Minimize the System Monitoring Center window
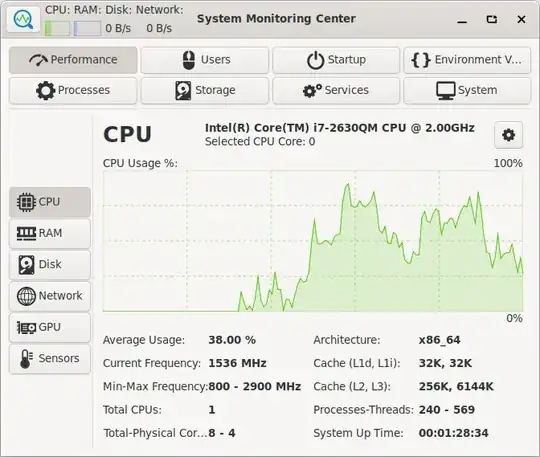The image size is (540, 457). (462, 20)
